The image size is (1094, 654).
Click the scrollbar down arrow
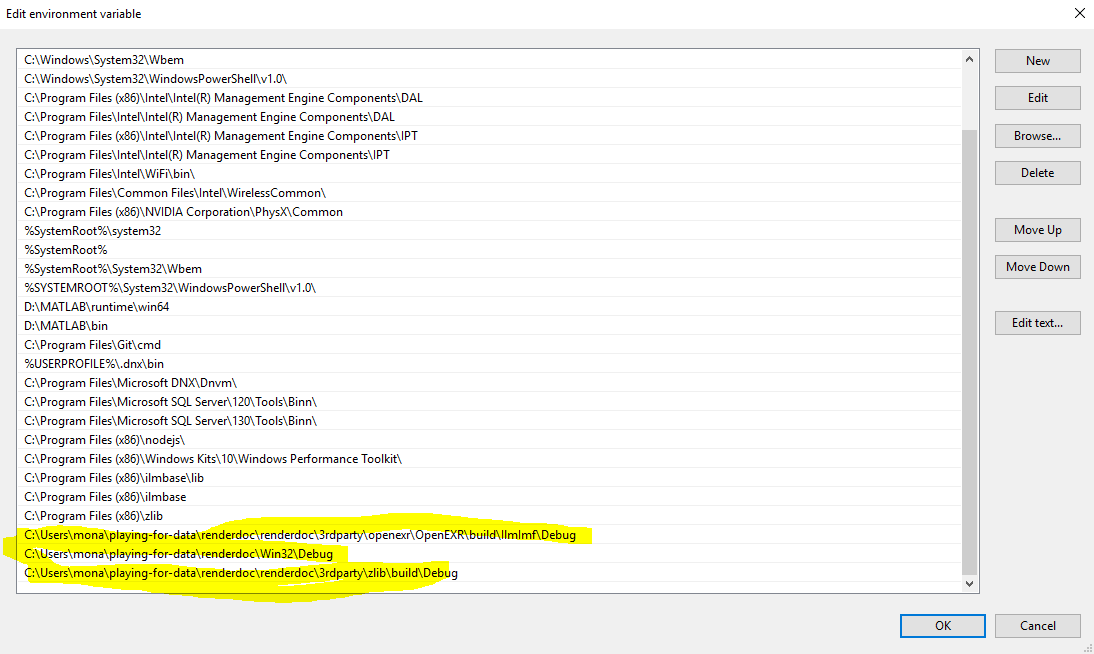[x=969, y=584]
